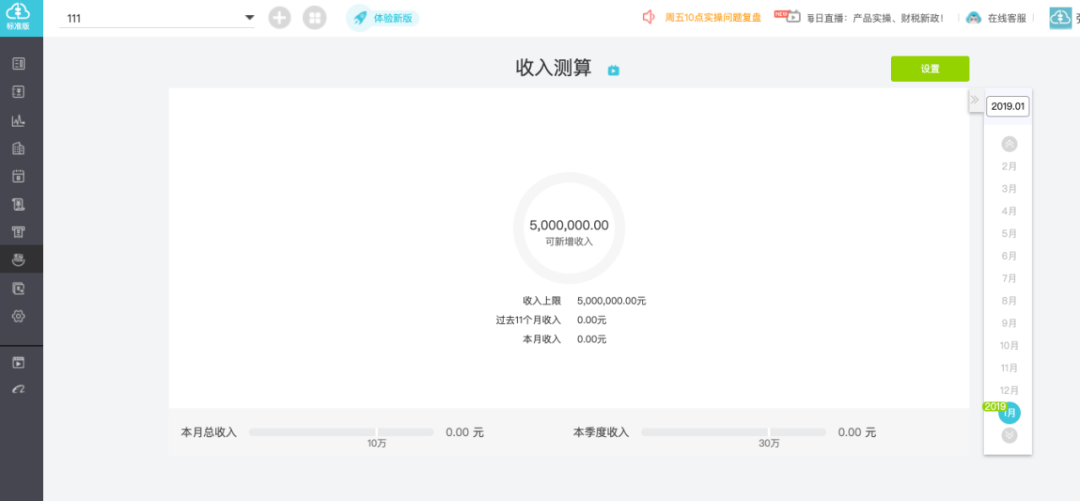The height and width of the screenshot is (501, 1080).
Task: Click the gray plus icon beside company selector
Action: pos(280,18)
